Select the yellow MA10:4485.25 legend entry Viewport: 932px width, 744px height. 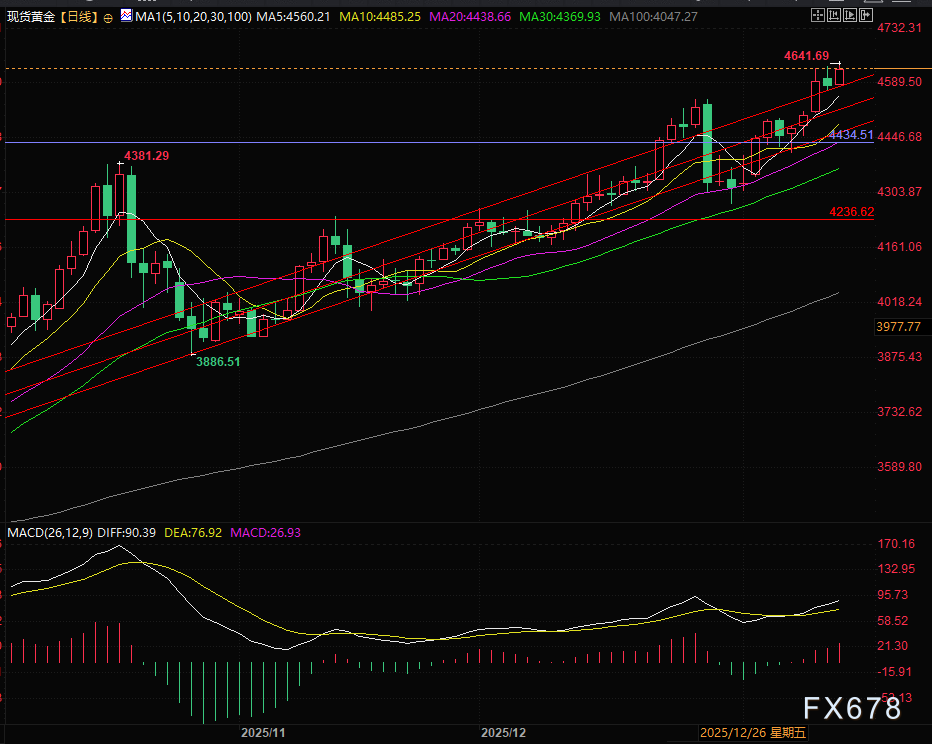click(378, 17)
